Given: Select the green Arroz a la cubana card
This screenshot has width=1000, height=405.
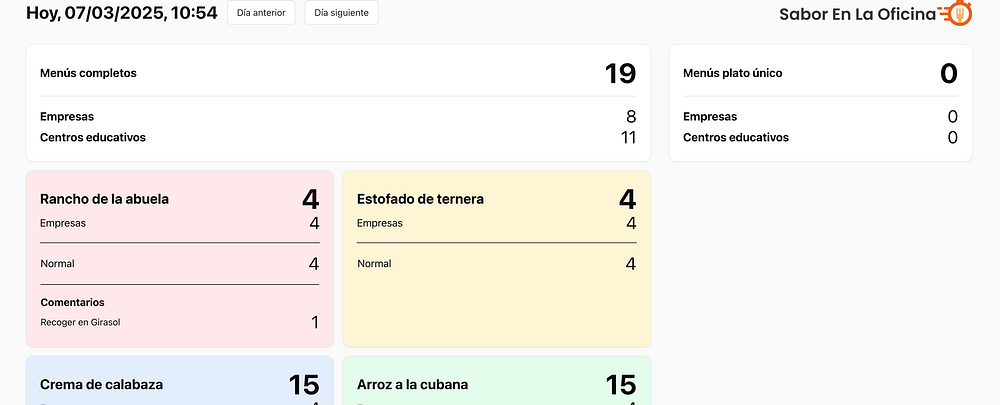Looking at the screenshot, I should (497, 380).
